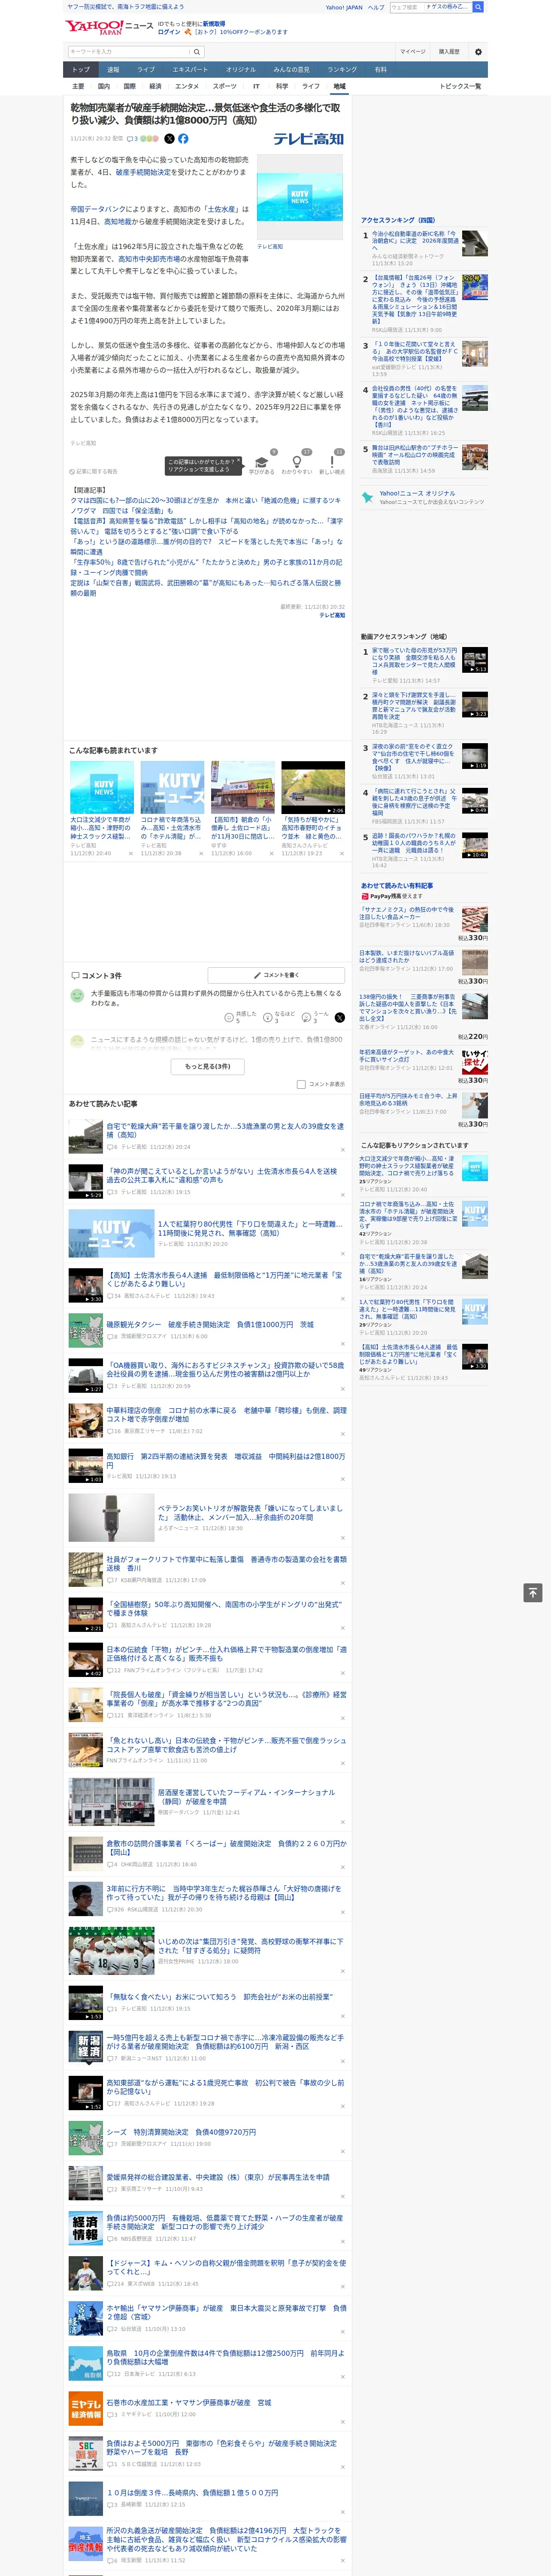Click the トピックス一覧 link
This screenshot has width=551, height=2576.
[460, 86]
